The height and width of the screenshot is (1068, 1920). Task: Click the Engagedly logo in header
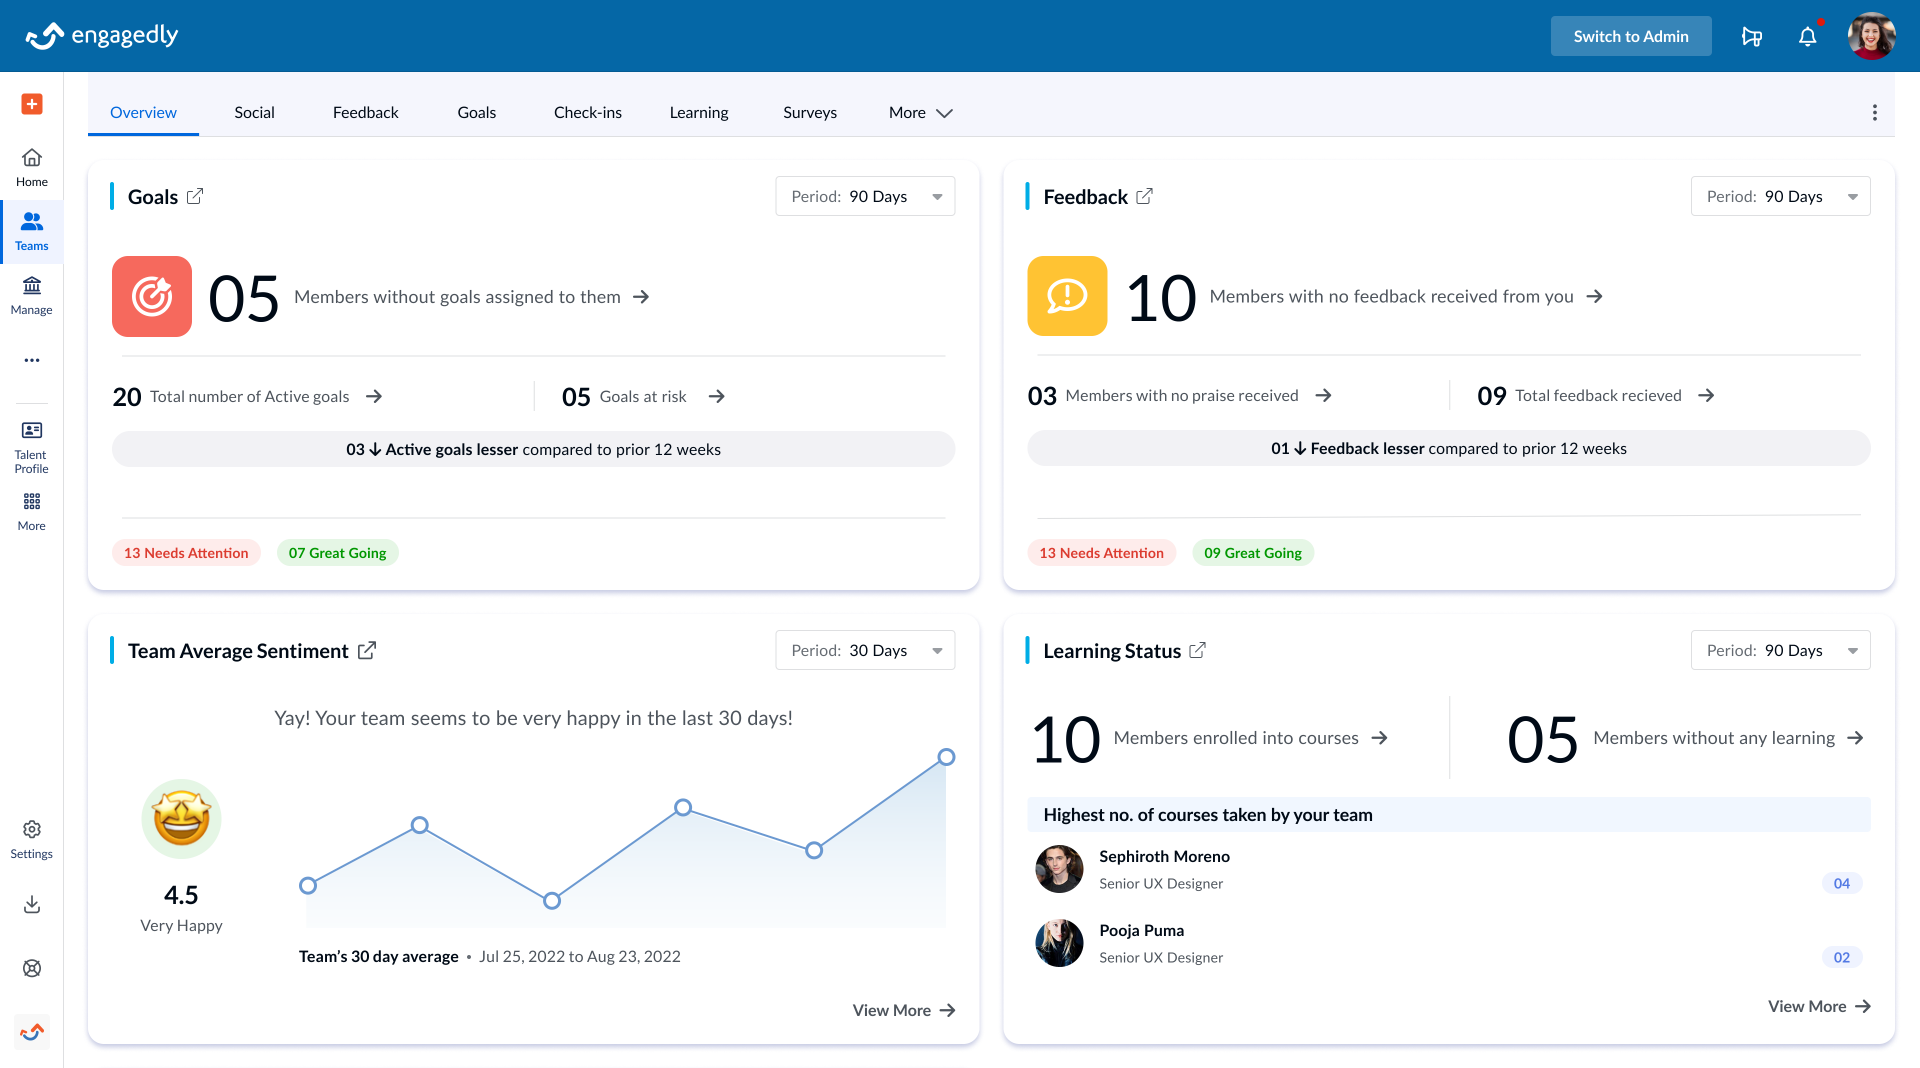pyautogui.click(x=101, y=36)
